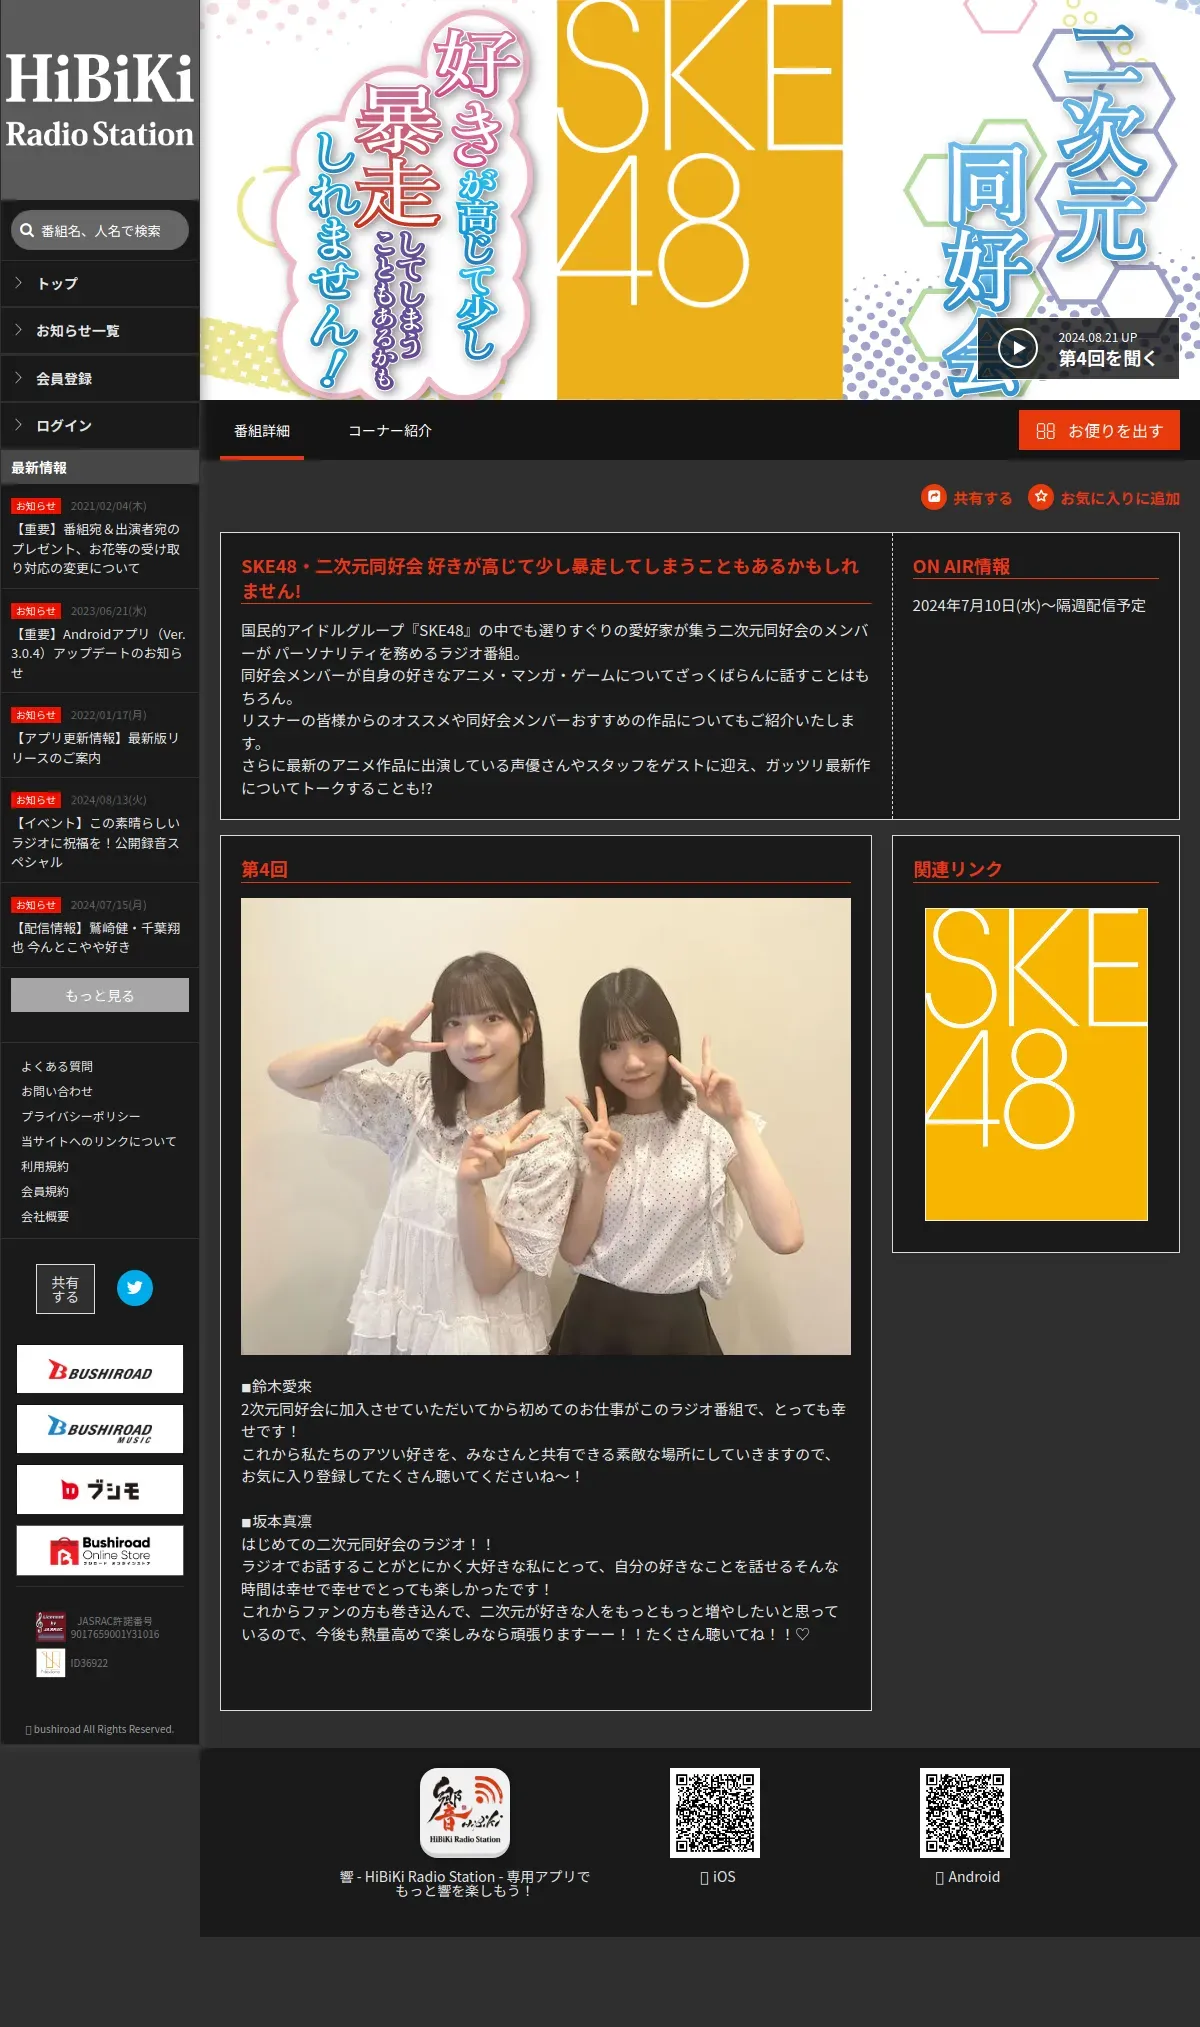Screen dimensions: 1200x2027
Task: Open the よくある質問 link
Action: click(57, 1067)
